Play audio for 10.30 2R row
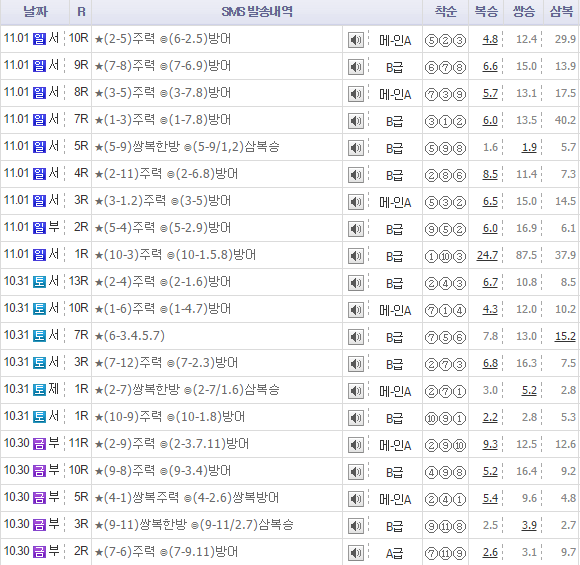This screenshot has height=565, width=580. (x=356, y=553)
